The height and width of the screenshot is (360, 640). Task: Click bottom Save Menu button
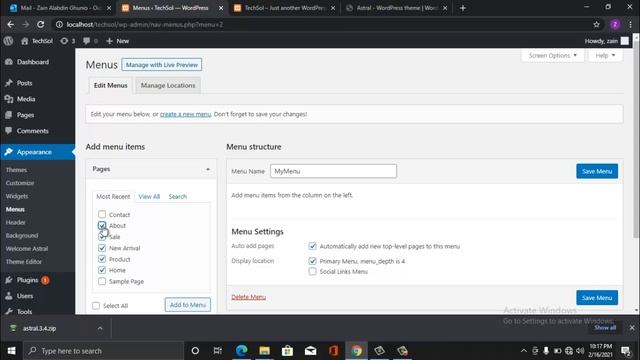597,298
